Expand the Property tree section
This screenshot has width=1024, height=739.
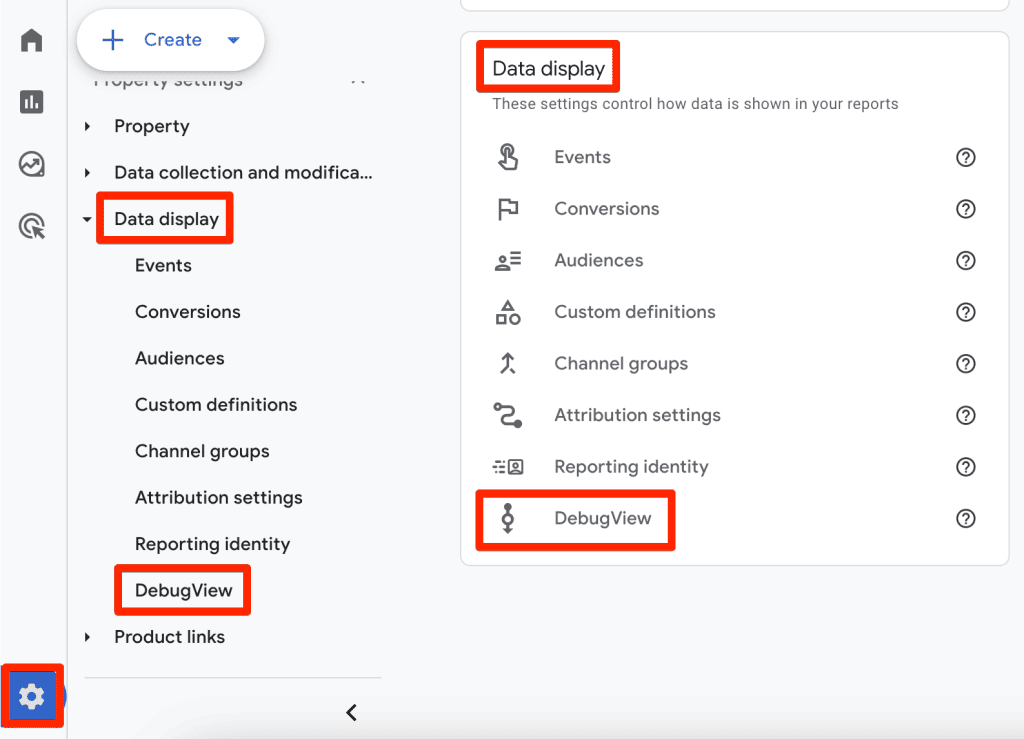tap(88, 126)
